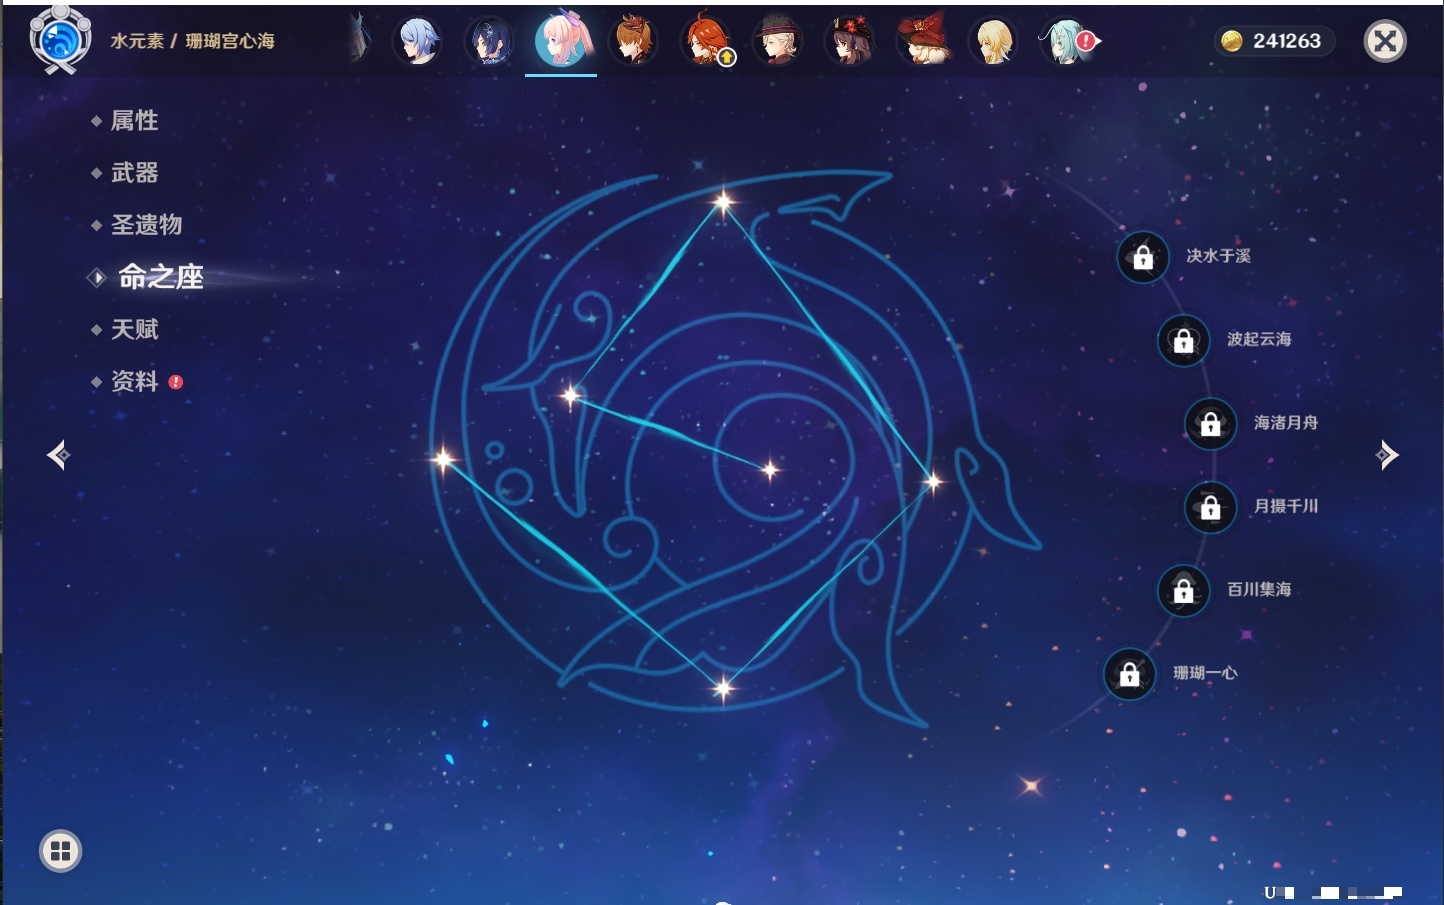Open the locked 月摄千川 constellation
Viewport: 1444px width, 905px height.
[1210, 507]
